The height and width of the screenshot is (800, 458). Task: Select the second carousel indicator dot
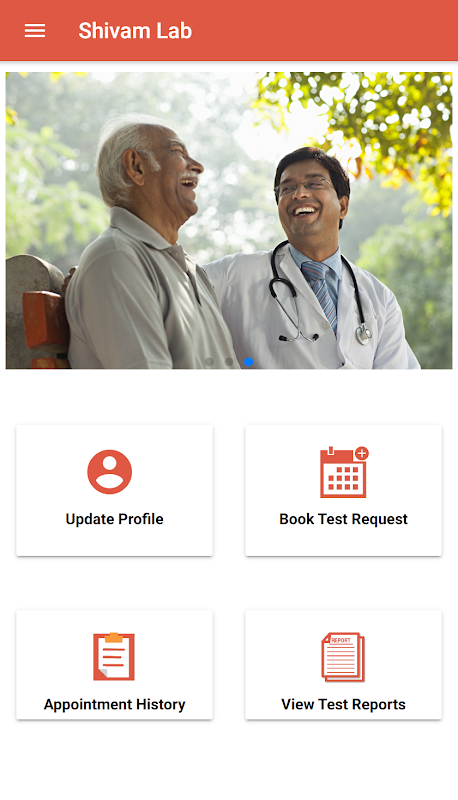click(x=229, y=362)
